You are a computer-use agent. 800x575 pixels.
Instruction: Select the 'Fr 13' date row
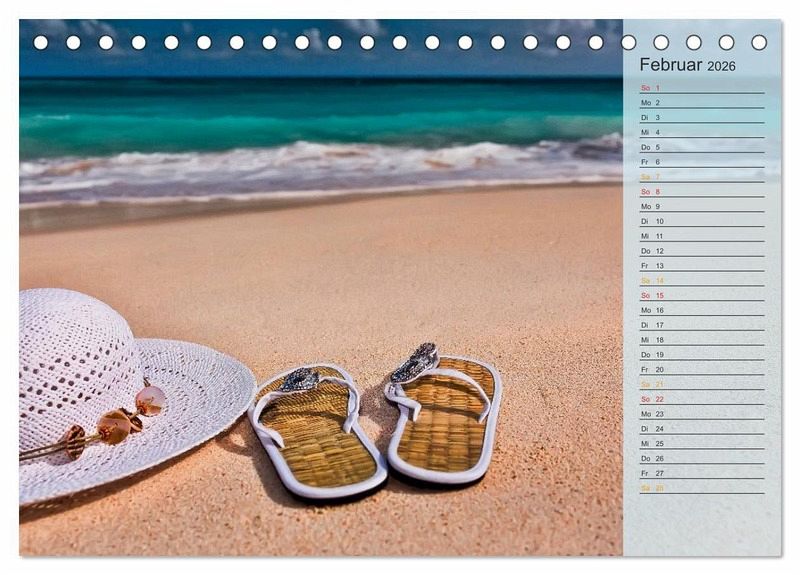coord(702,265)
